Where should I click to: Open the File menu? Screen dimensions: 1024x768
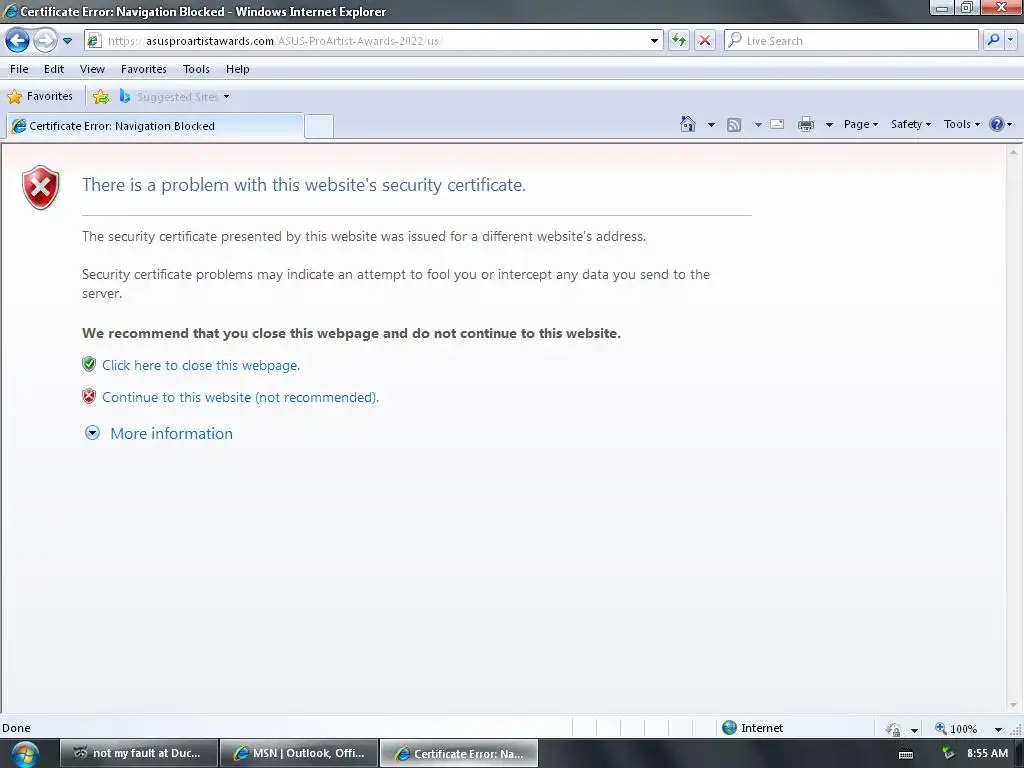tap(19, 69)
